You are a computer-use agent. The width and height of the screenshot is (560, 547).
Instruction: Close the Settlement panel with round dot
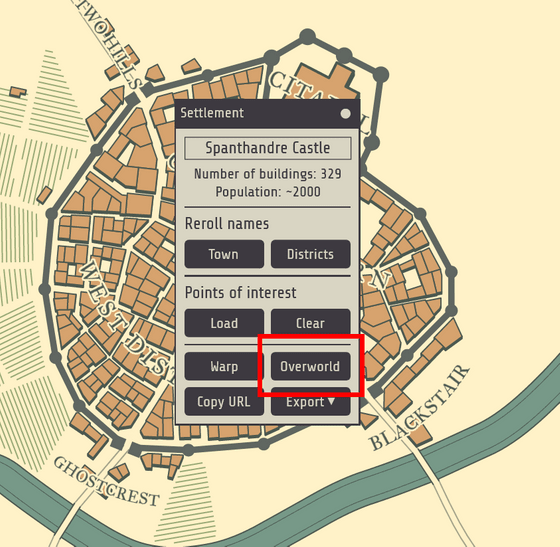pos(345,114)
